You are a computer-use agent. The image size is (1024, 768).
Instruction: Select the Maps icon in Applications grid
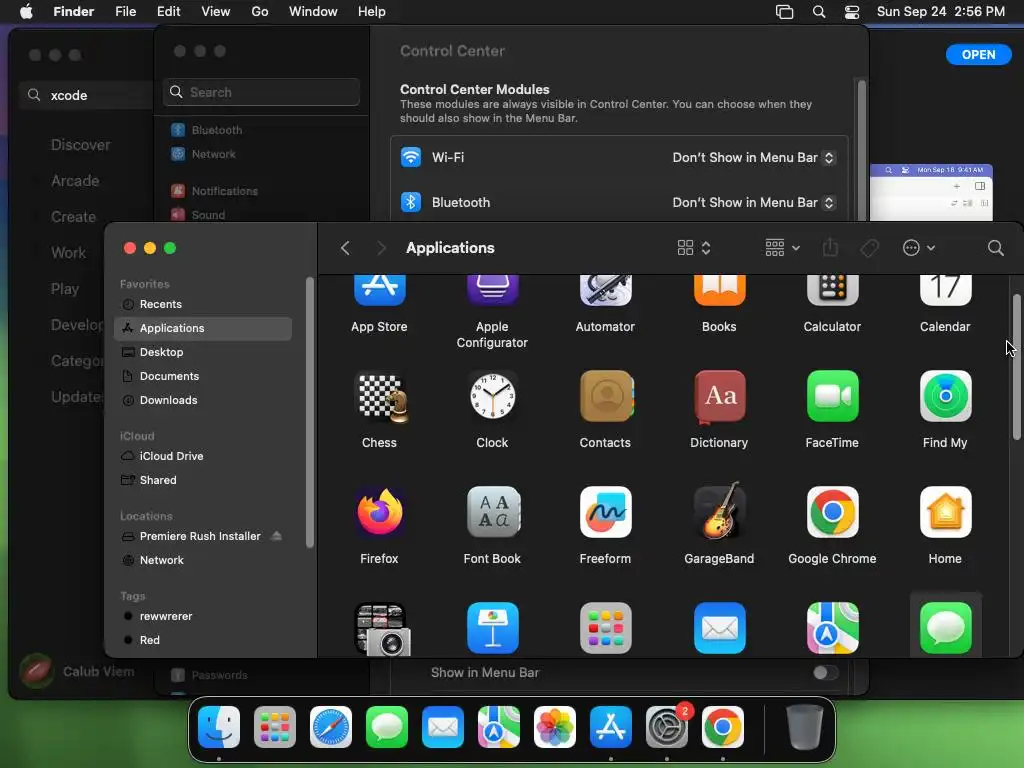[x=832, y=628]
